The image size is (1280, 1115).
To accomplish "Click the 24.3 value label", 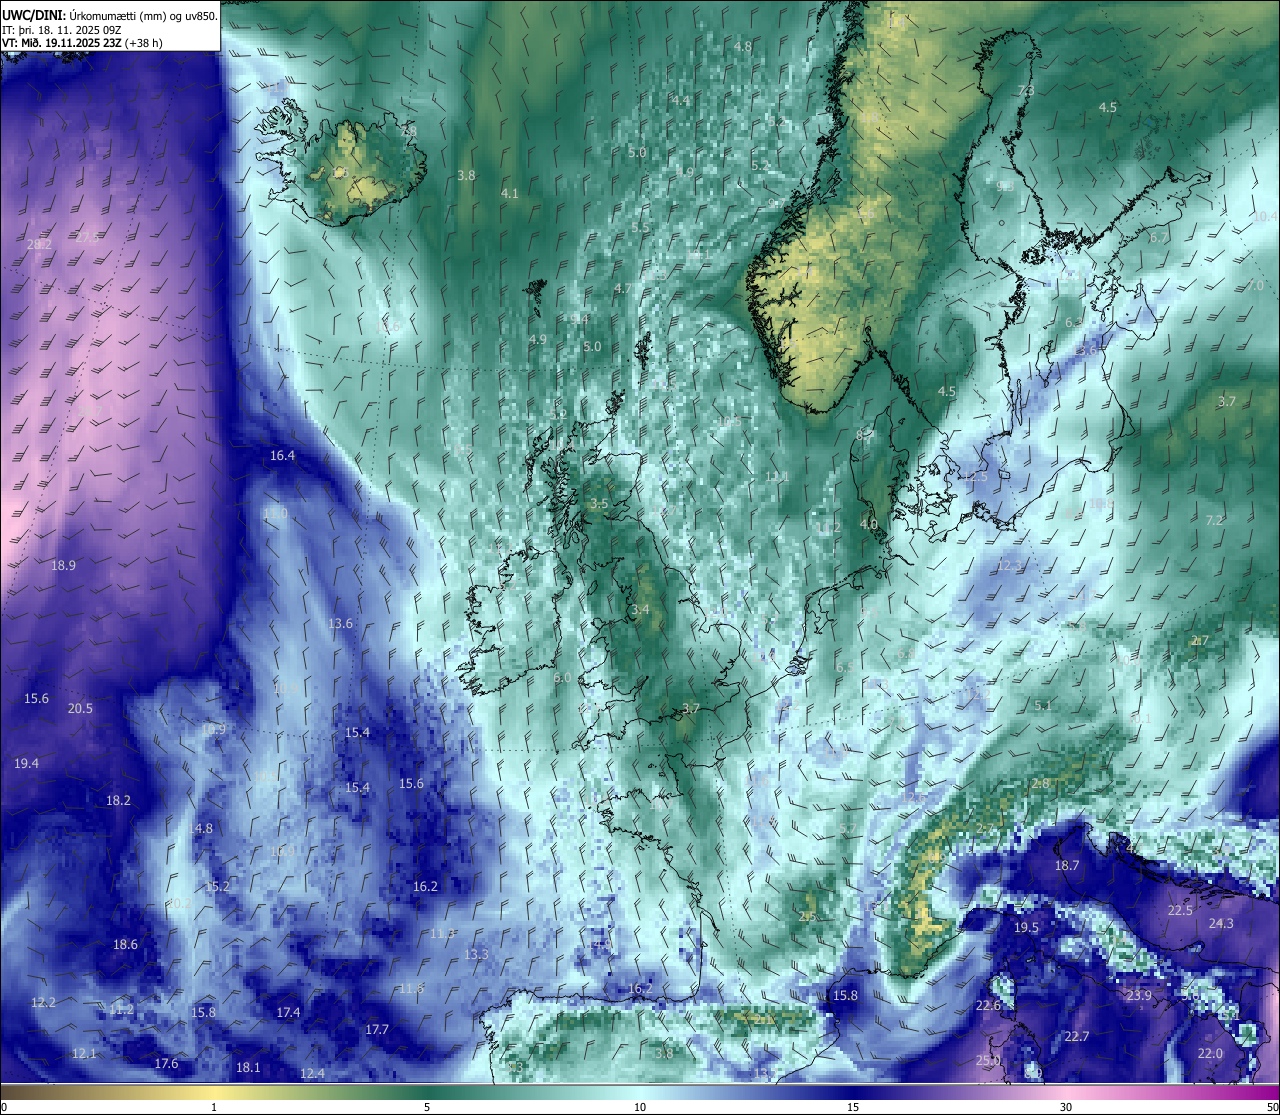I will [x=1221, y=924].
